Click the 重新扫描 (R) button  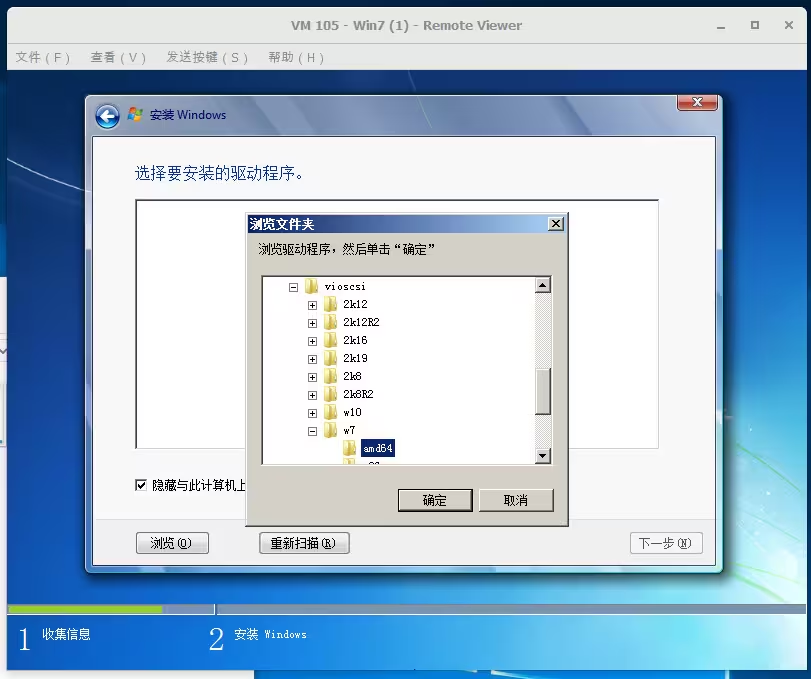click(x=304, y=543)
